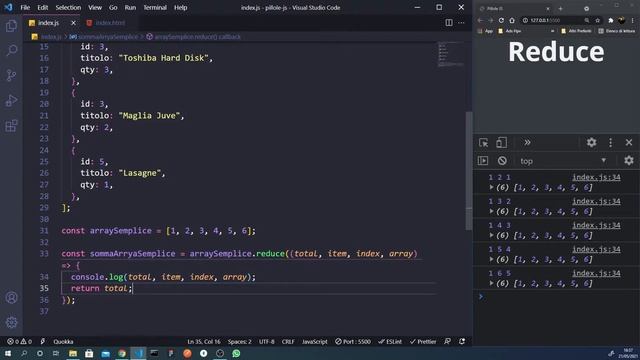
Task: Click the Quokka status bar item
Action: click(x=63, y=342)
